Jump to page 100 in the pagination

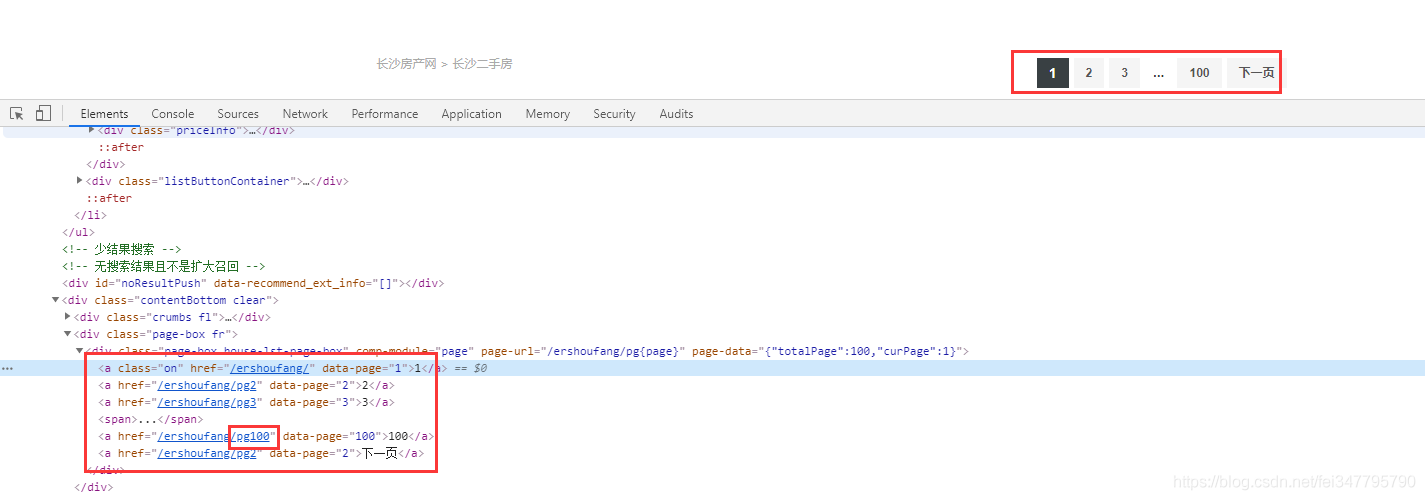1200,72
